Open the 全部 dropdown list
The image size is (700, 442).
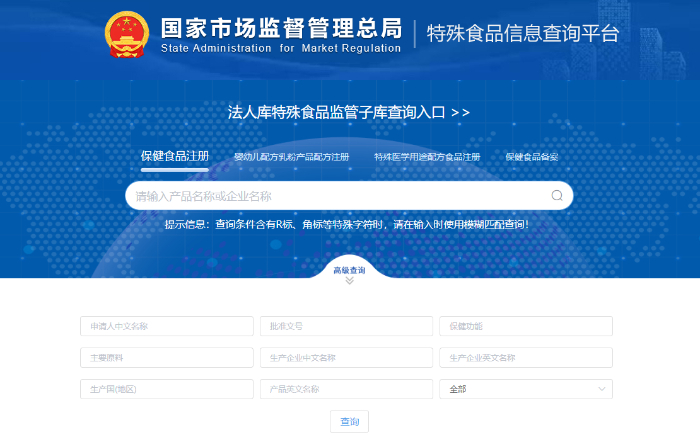pyautogui.click(x=525, y=389)
